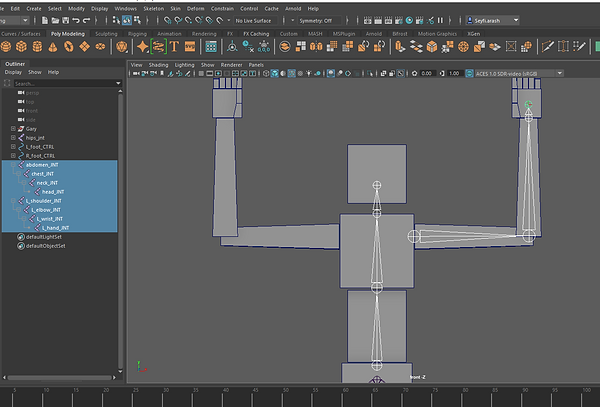The image size is (600, 407).
Task: Collapse the L_shoulder_JNT hierarchy in Outliner
Action: point(13,200)
